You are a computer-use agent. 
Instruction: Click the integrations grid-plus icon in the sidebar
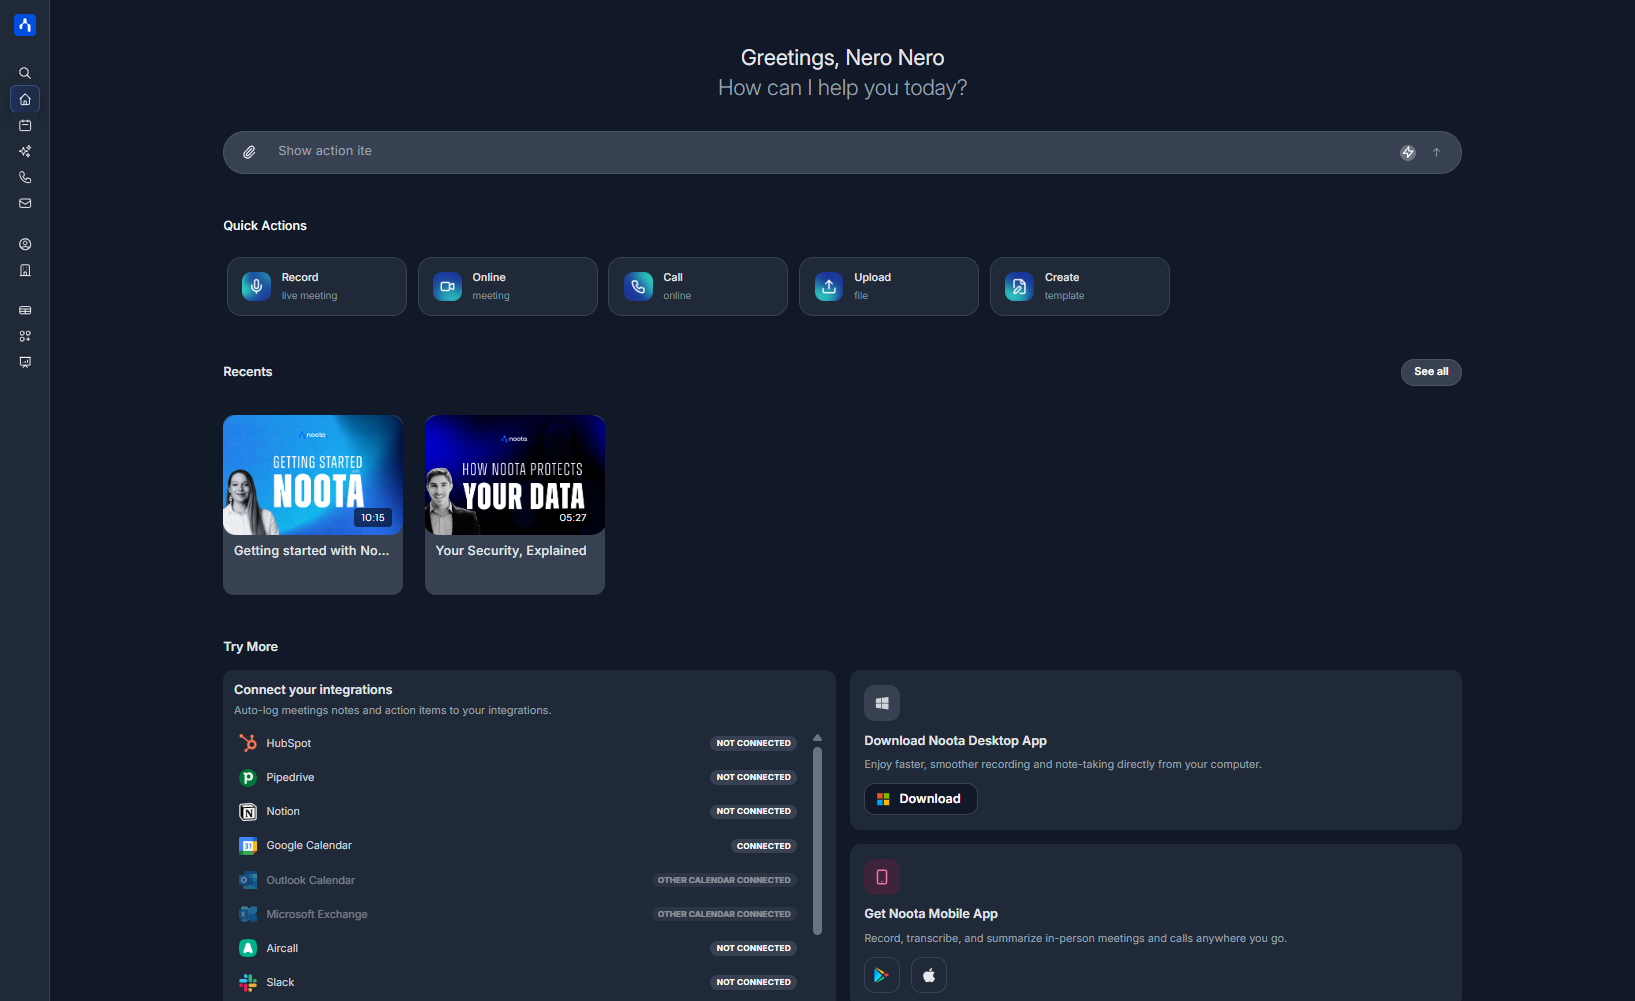[x=25, y=336]
